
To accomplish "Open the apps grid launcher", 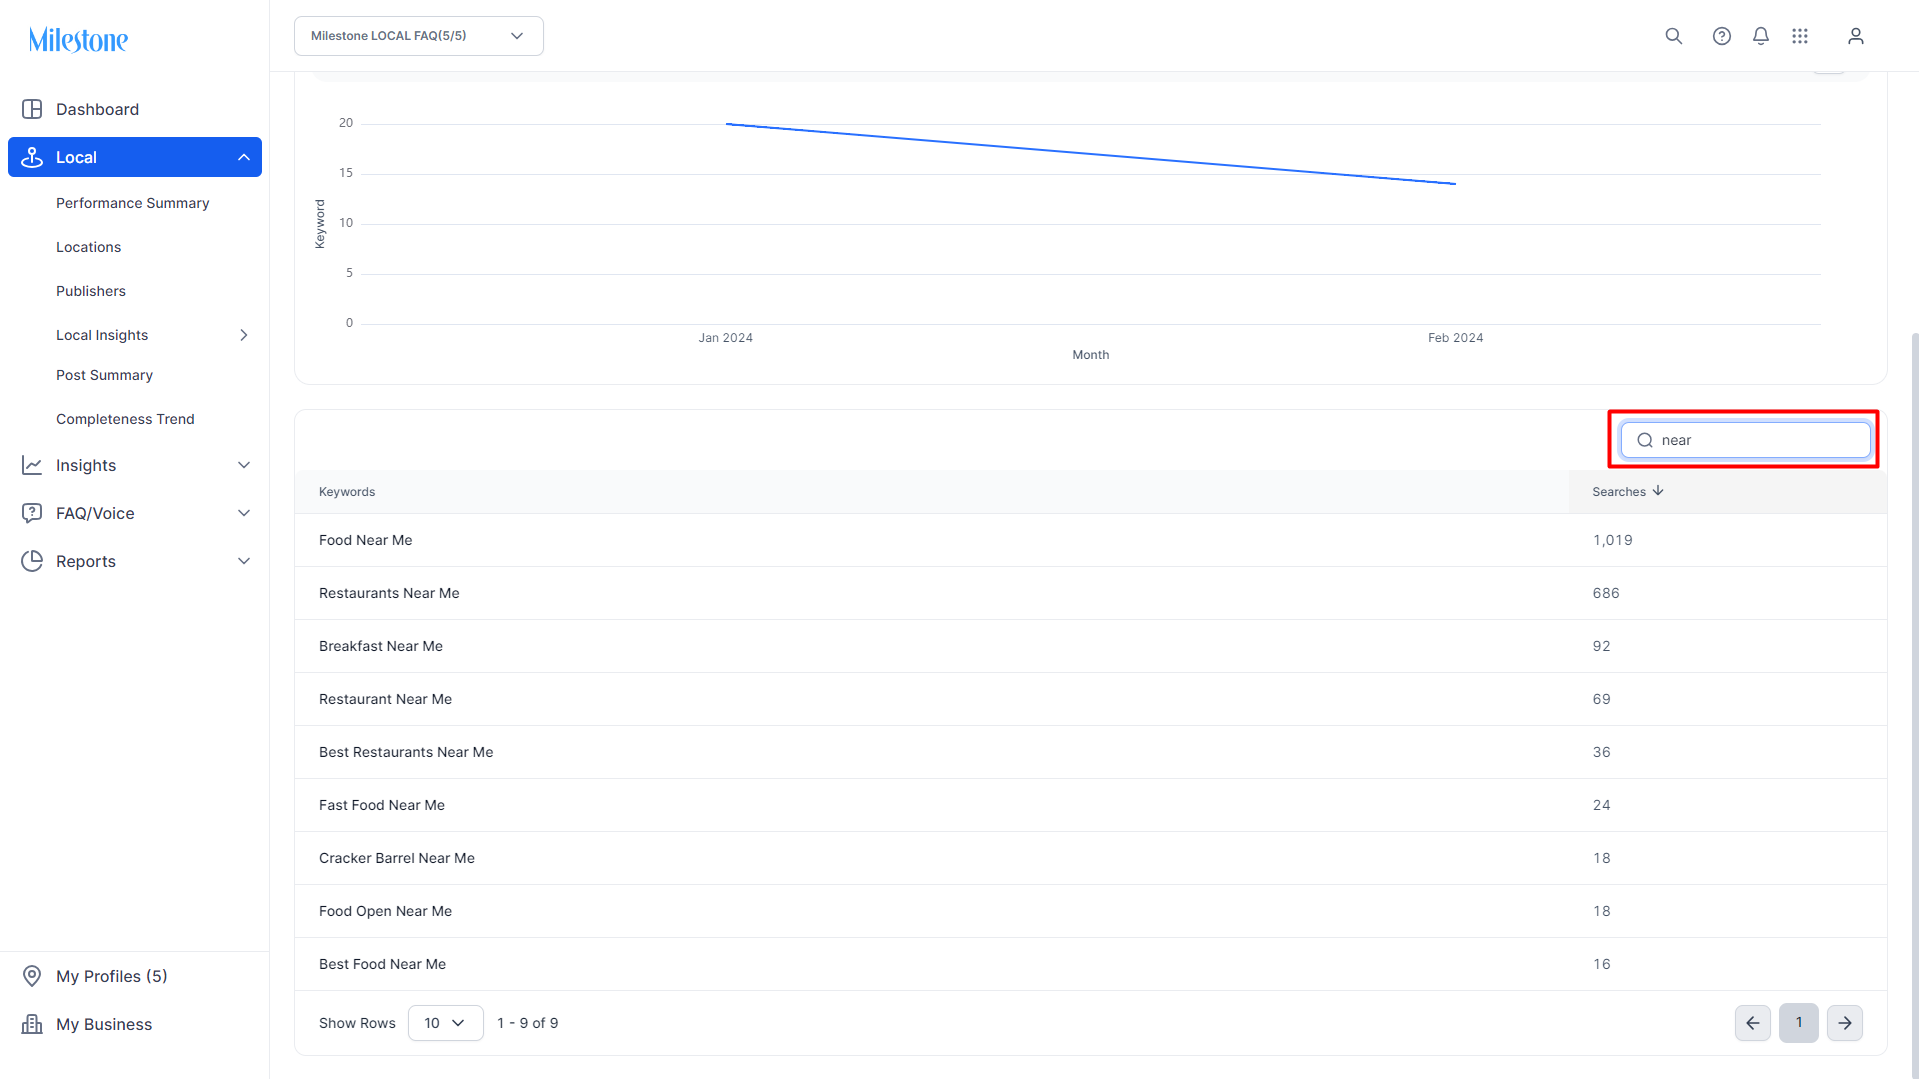I will (1800, 36).
